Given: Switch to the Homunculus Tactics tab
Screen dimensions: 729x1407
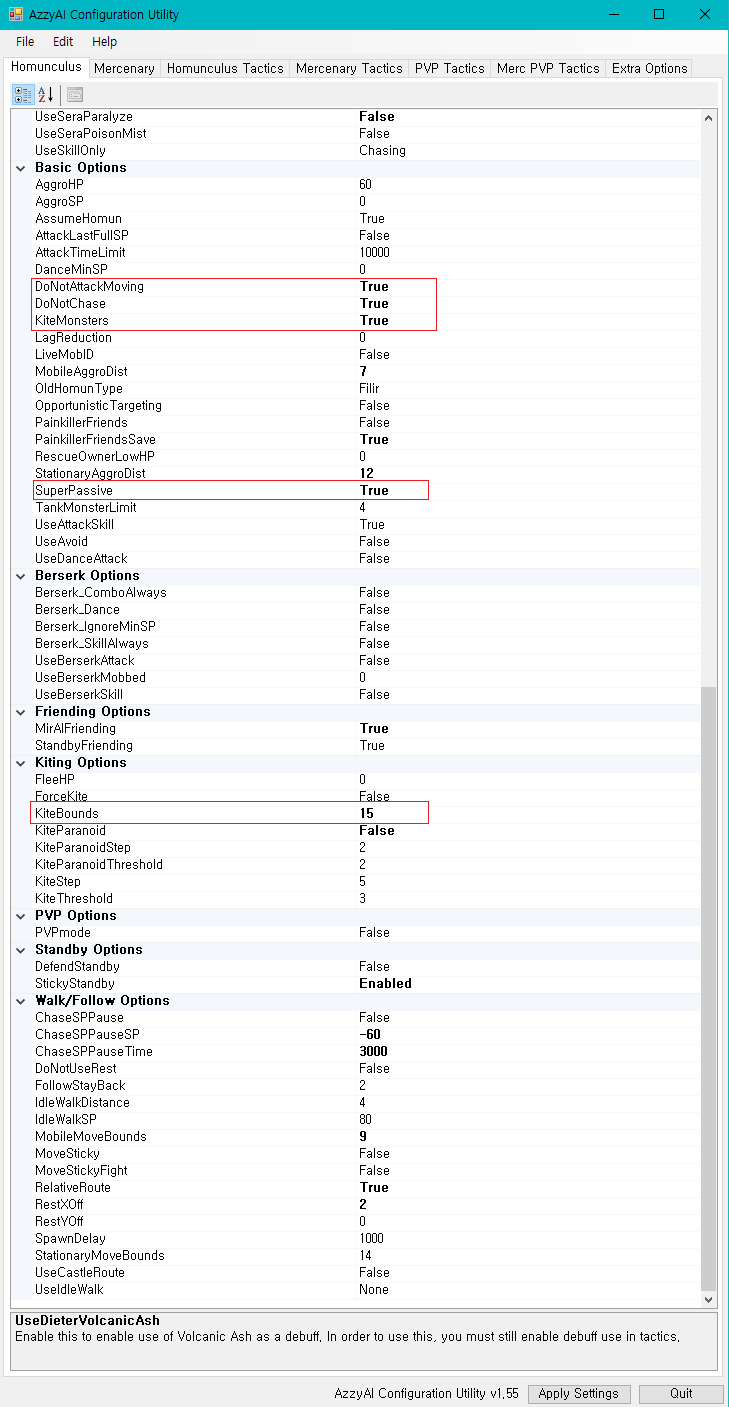Looking at the screenshot, I should pos(225,68).
